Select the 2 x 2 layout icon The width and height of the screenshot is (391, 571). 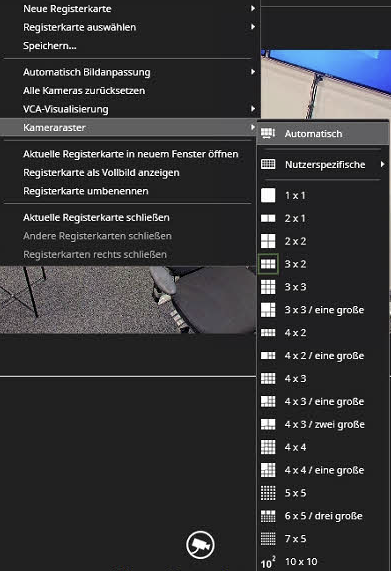click(x=268, y=241)
